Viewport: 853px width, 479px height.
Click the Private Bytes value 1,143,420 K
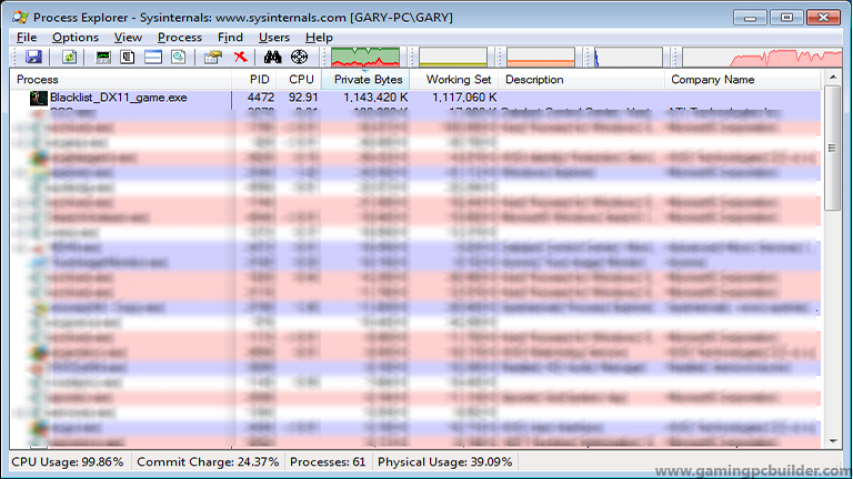click(375, 98)
